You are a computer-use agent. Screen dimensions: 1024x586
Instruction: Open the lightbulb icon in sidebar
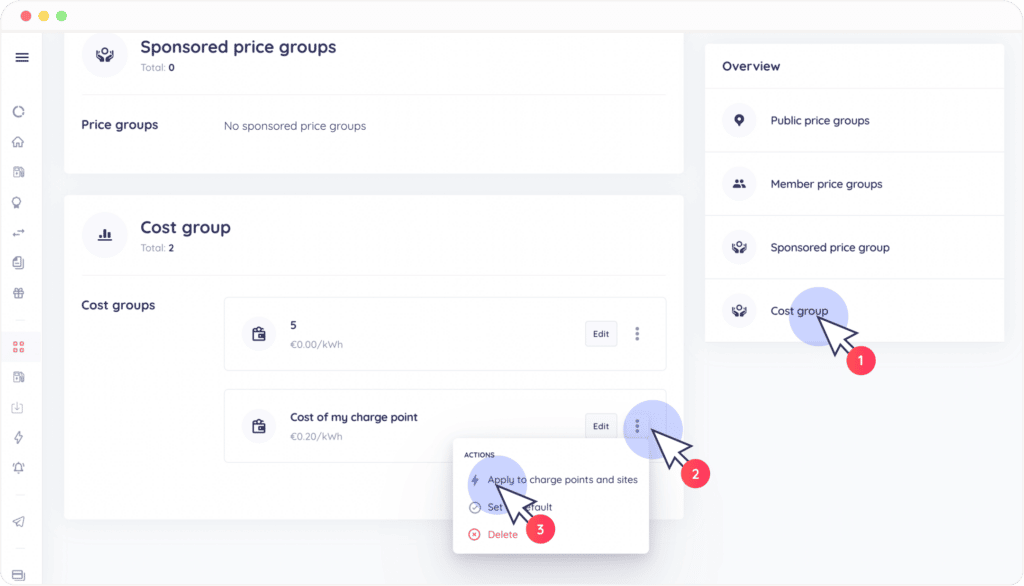(18, 203)
